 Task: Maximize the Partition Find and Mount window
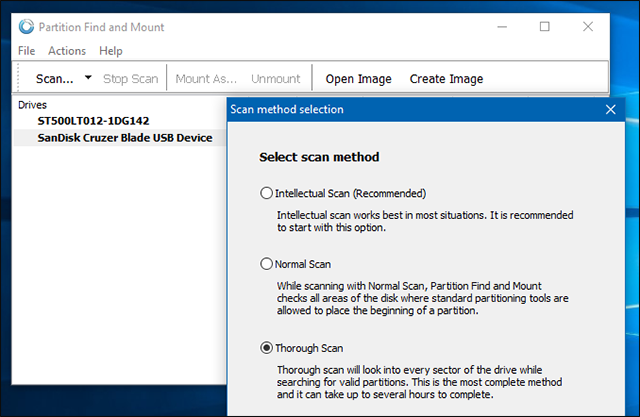(x=544, y=27)
